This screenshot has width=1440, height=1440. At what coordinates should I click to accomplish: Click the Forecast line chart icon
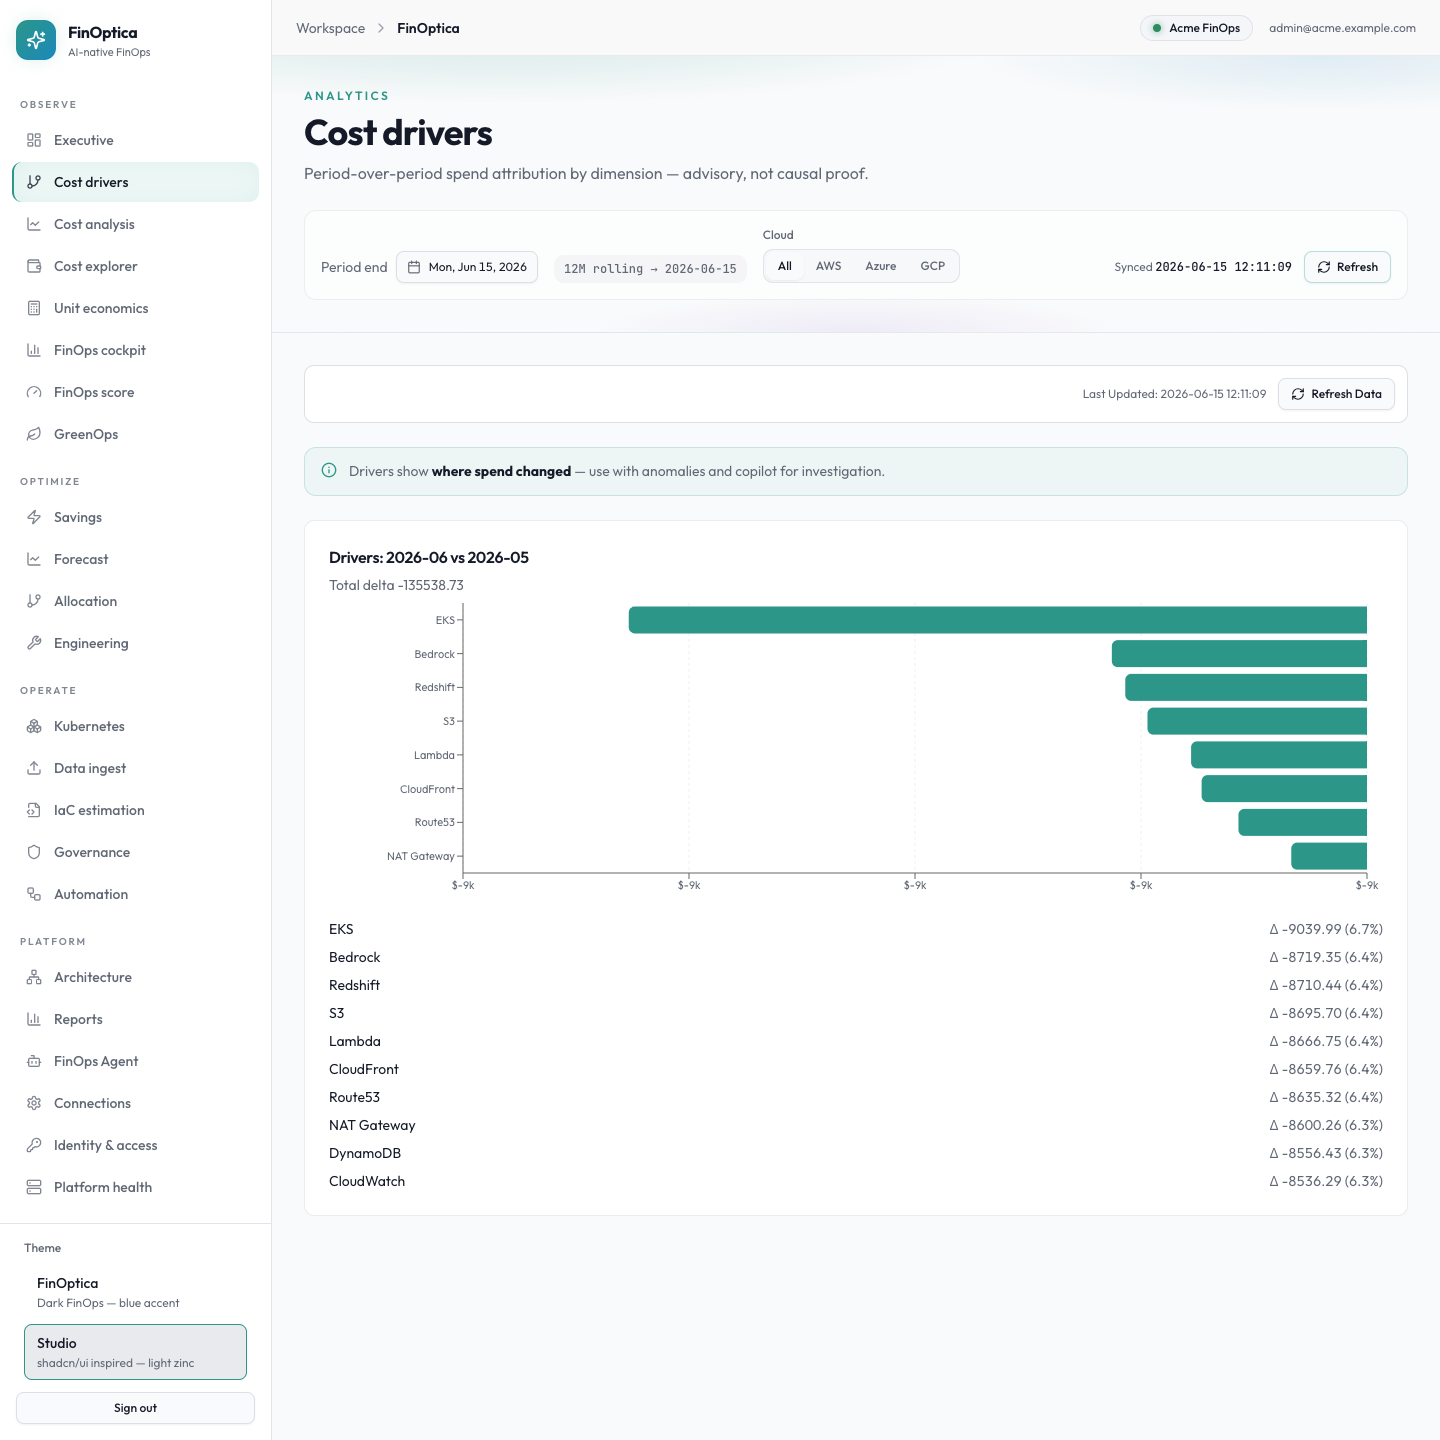pyautogui.click(x=34, y=559)
